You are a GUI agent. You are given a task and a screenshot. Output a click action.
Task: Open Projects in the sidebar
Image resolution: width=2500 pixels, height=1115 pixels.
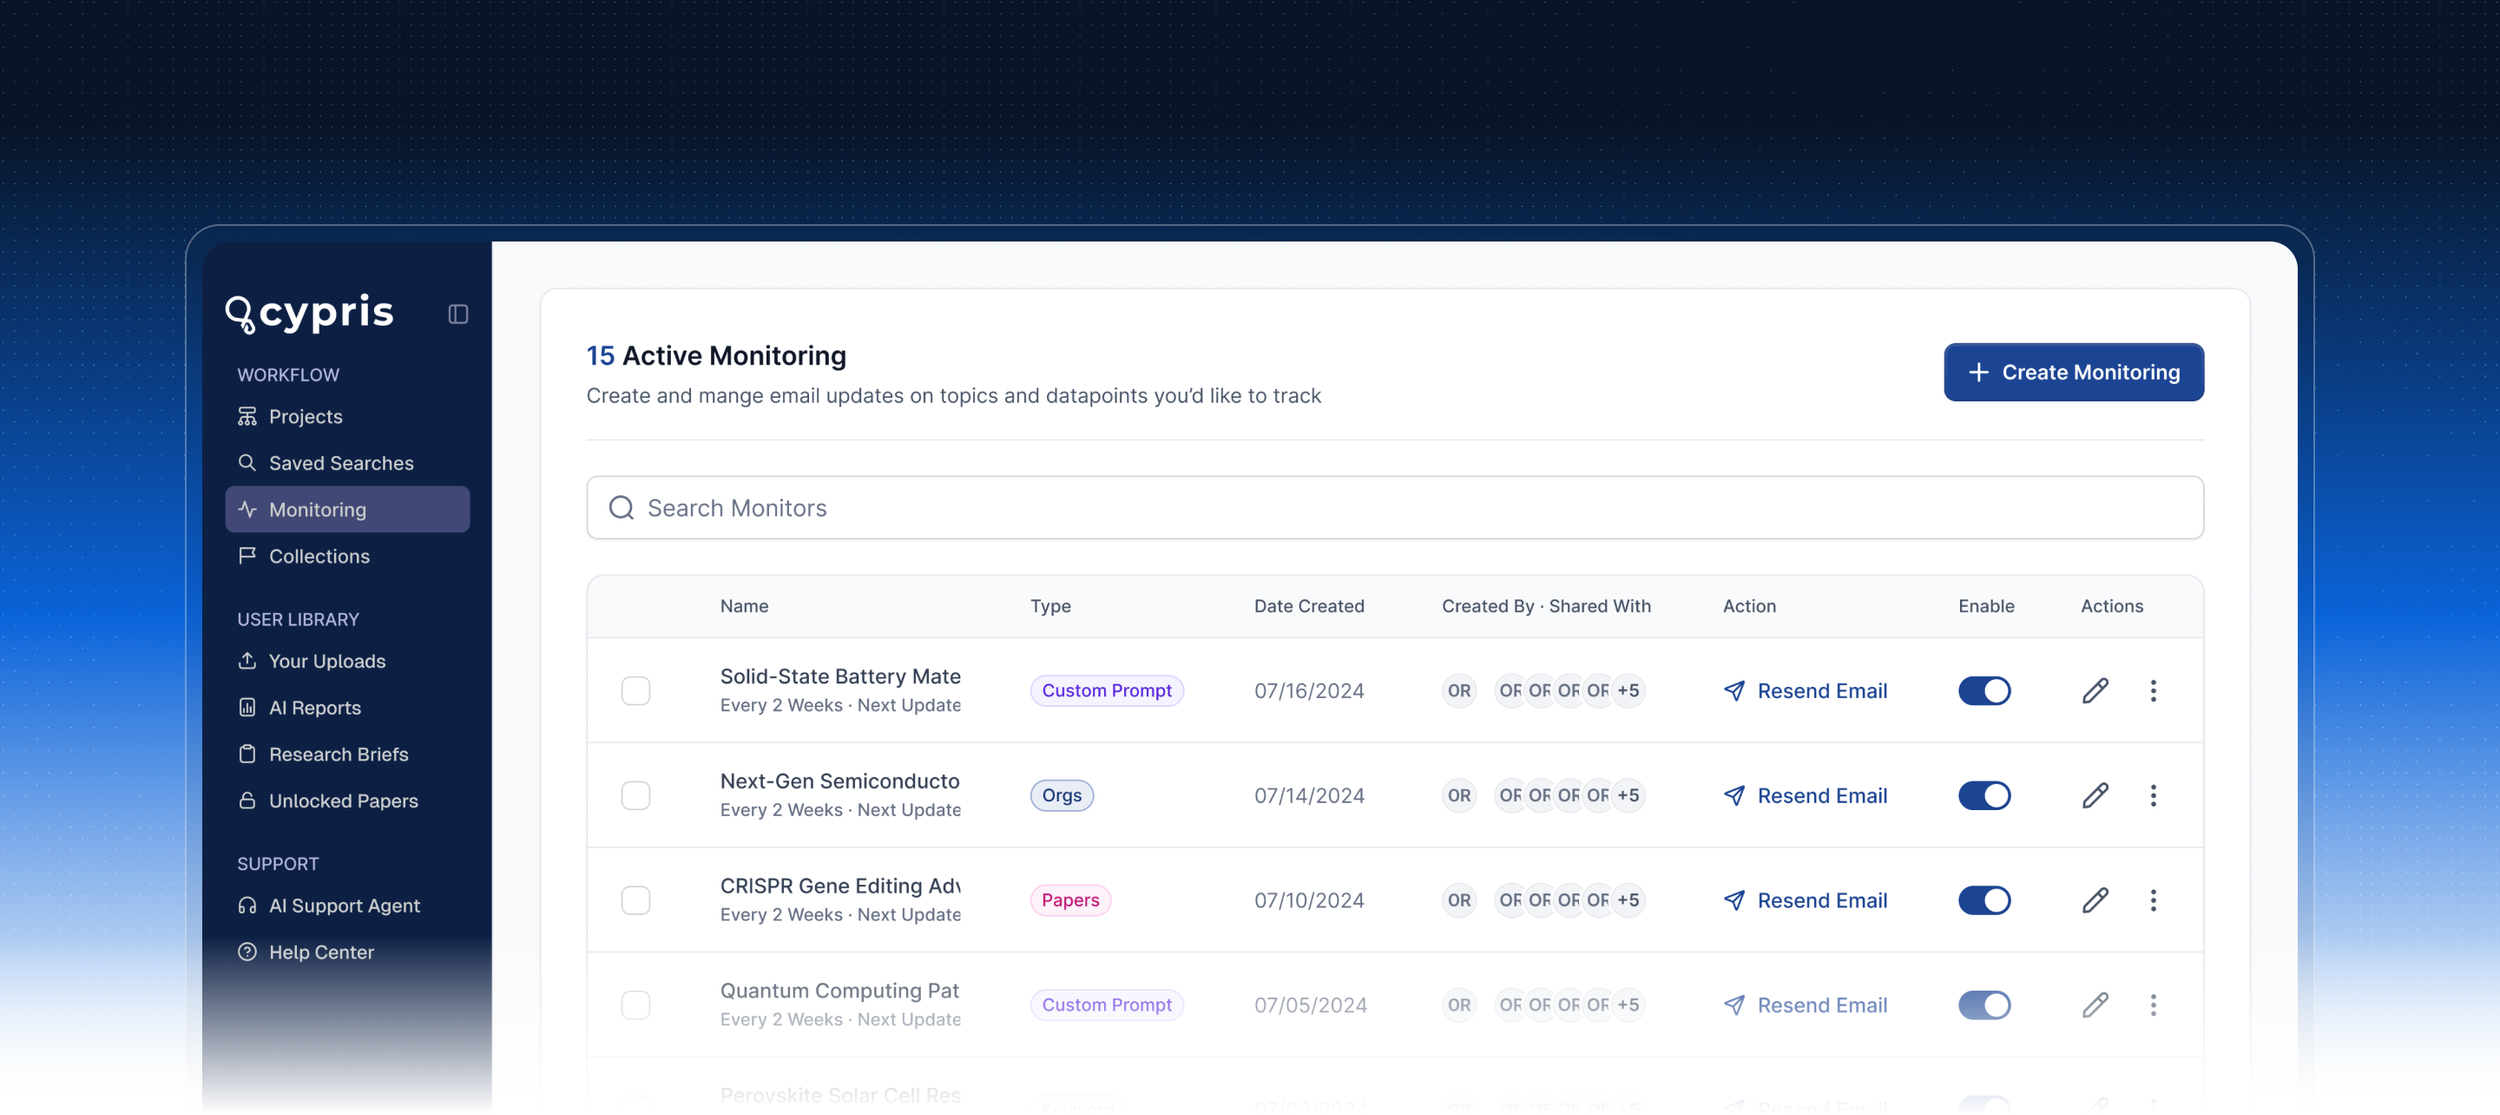pos(347,416)
